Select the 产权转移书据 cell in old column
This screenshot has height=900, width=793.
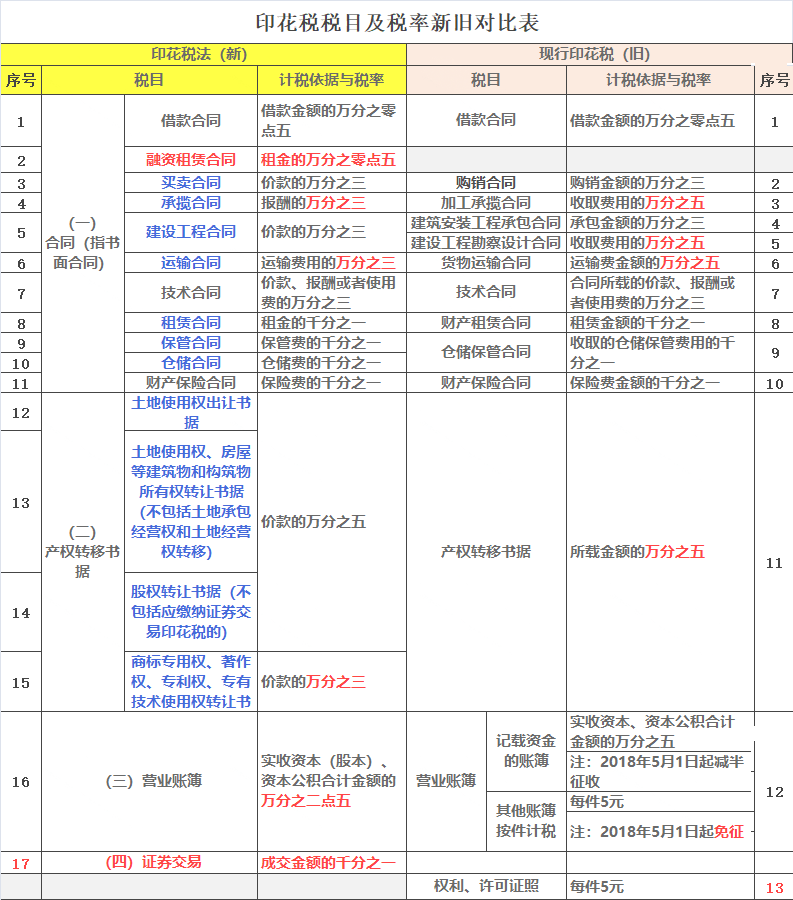(x=486, y=552)
